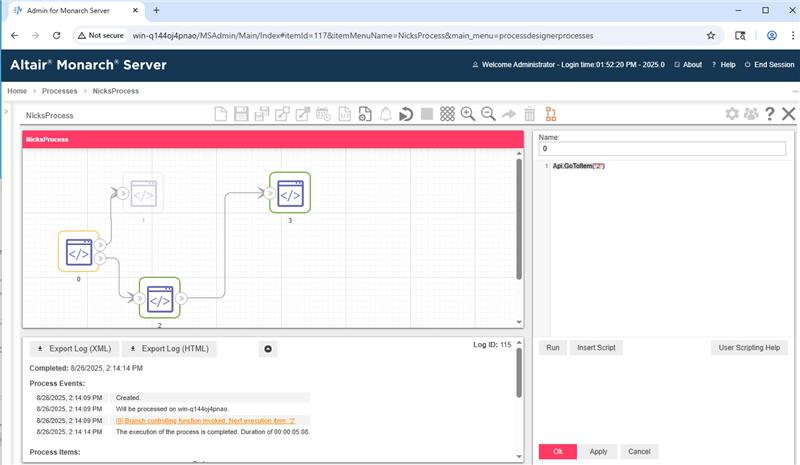
Task: Go back to the previous browser page
Action: (x=14, y=36)
